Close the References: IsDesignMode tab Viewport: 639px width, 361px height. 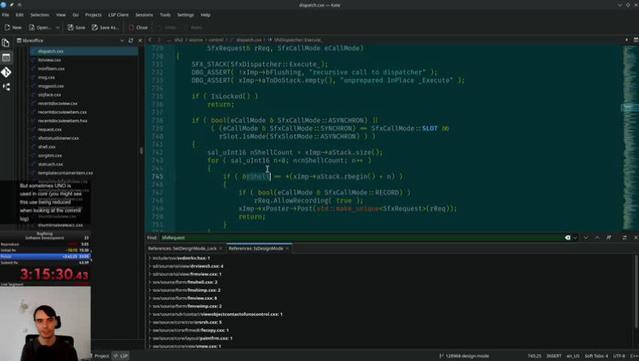click(x=287, y=248)
